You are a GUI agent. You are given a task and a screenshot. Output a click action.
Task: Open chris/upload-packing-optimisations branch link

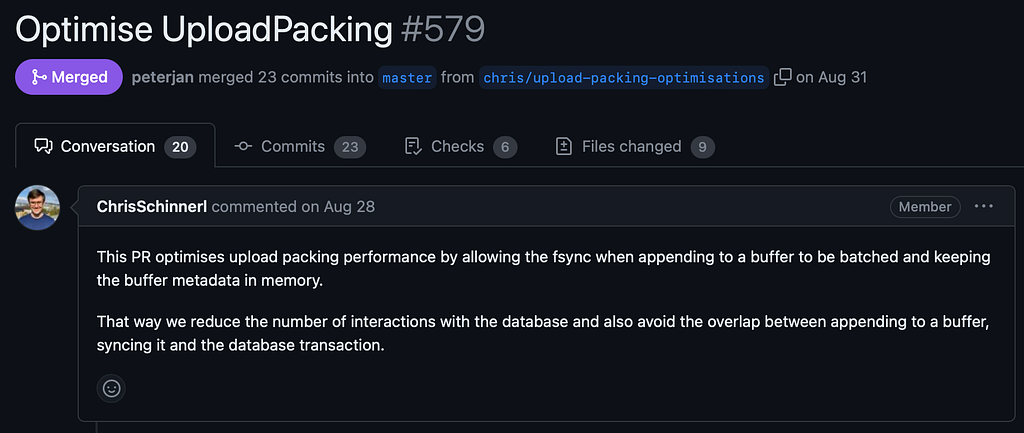coord(624,78)
